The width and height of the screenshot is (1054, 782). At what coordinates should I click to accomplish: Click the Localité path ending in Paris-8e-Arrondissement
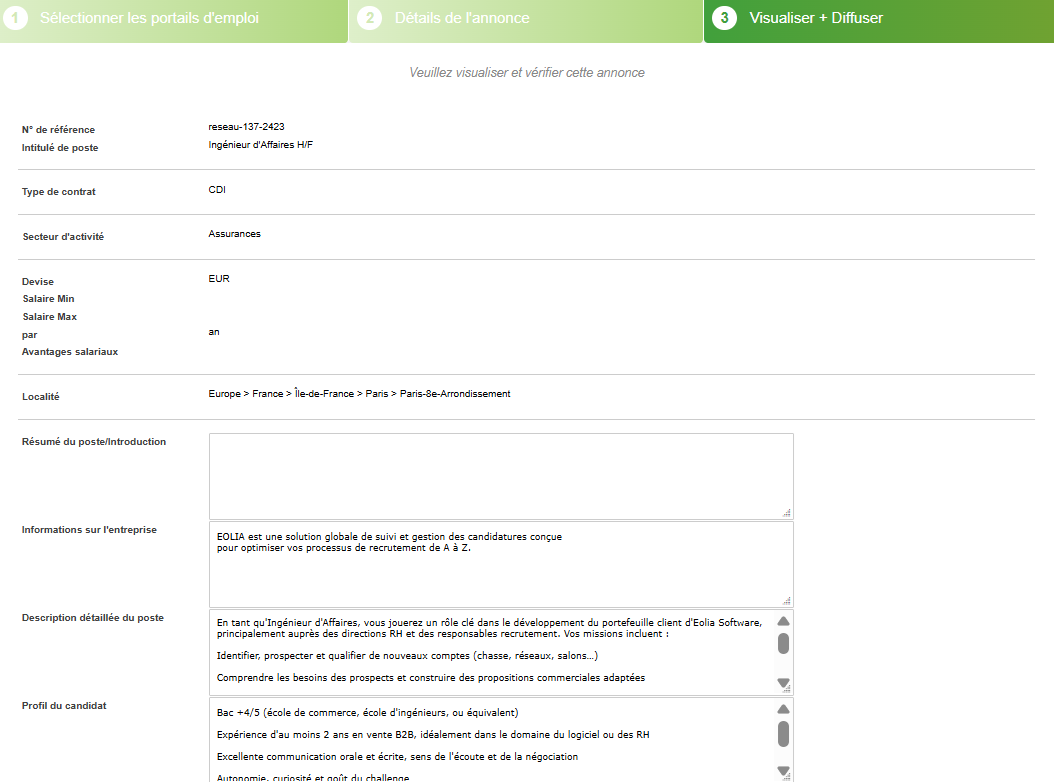click(359, 394)
